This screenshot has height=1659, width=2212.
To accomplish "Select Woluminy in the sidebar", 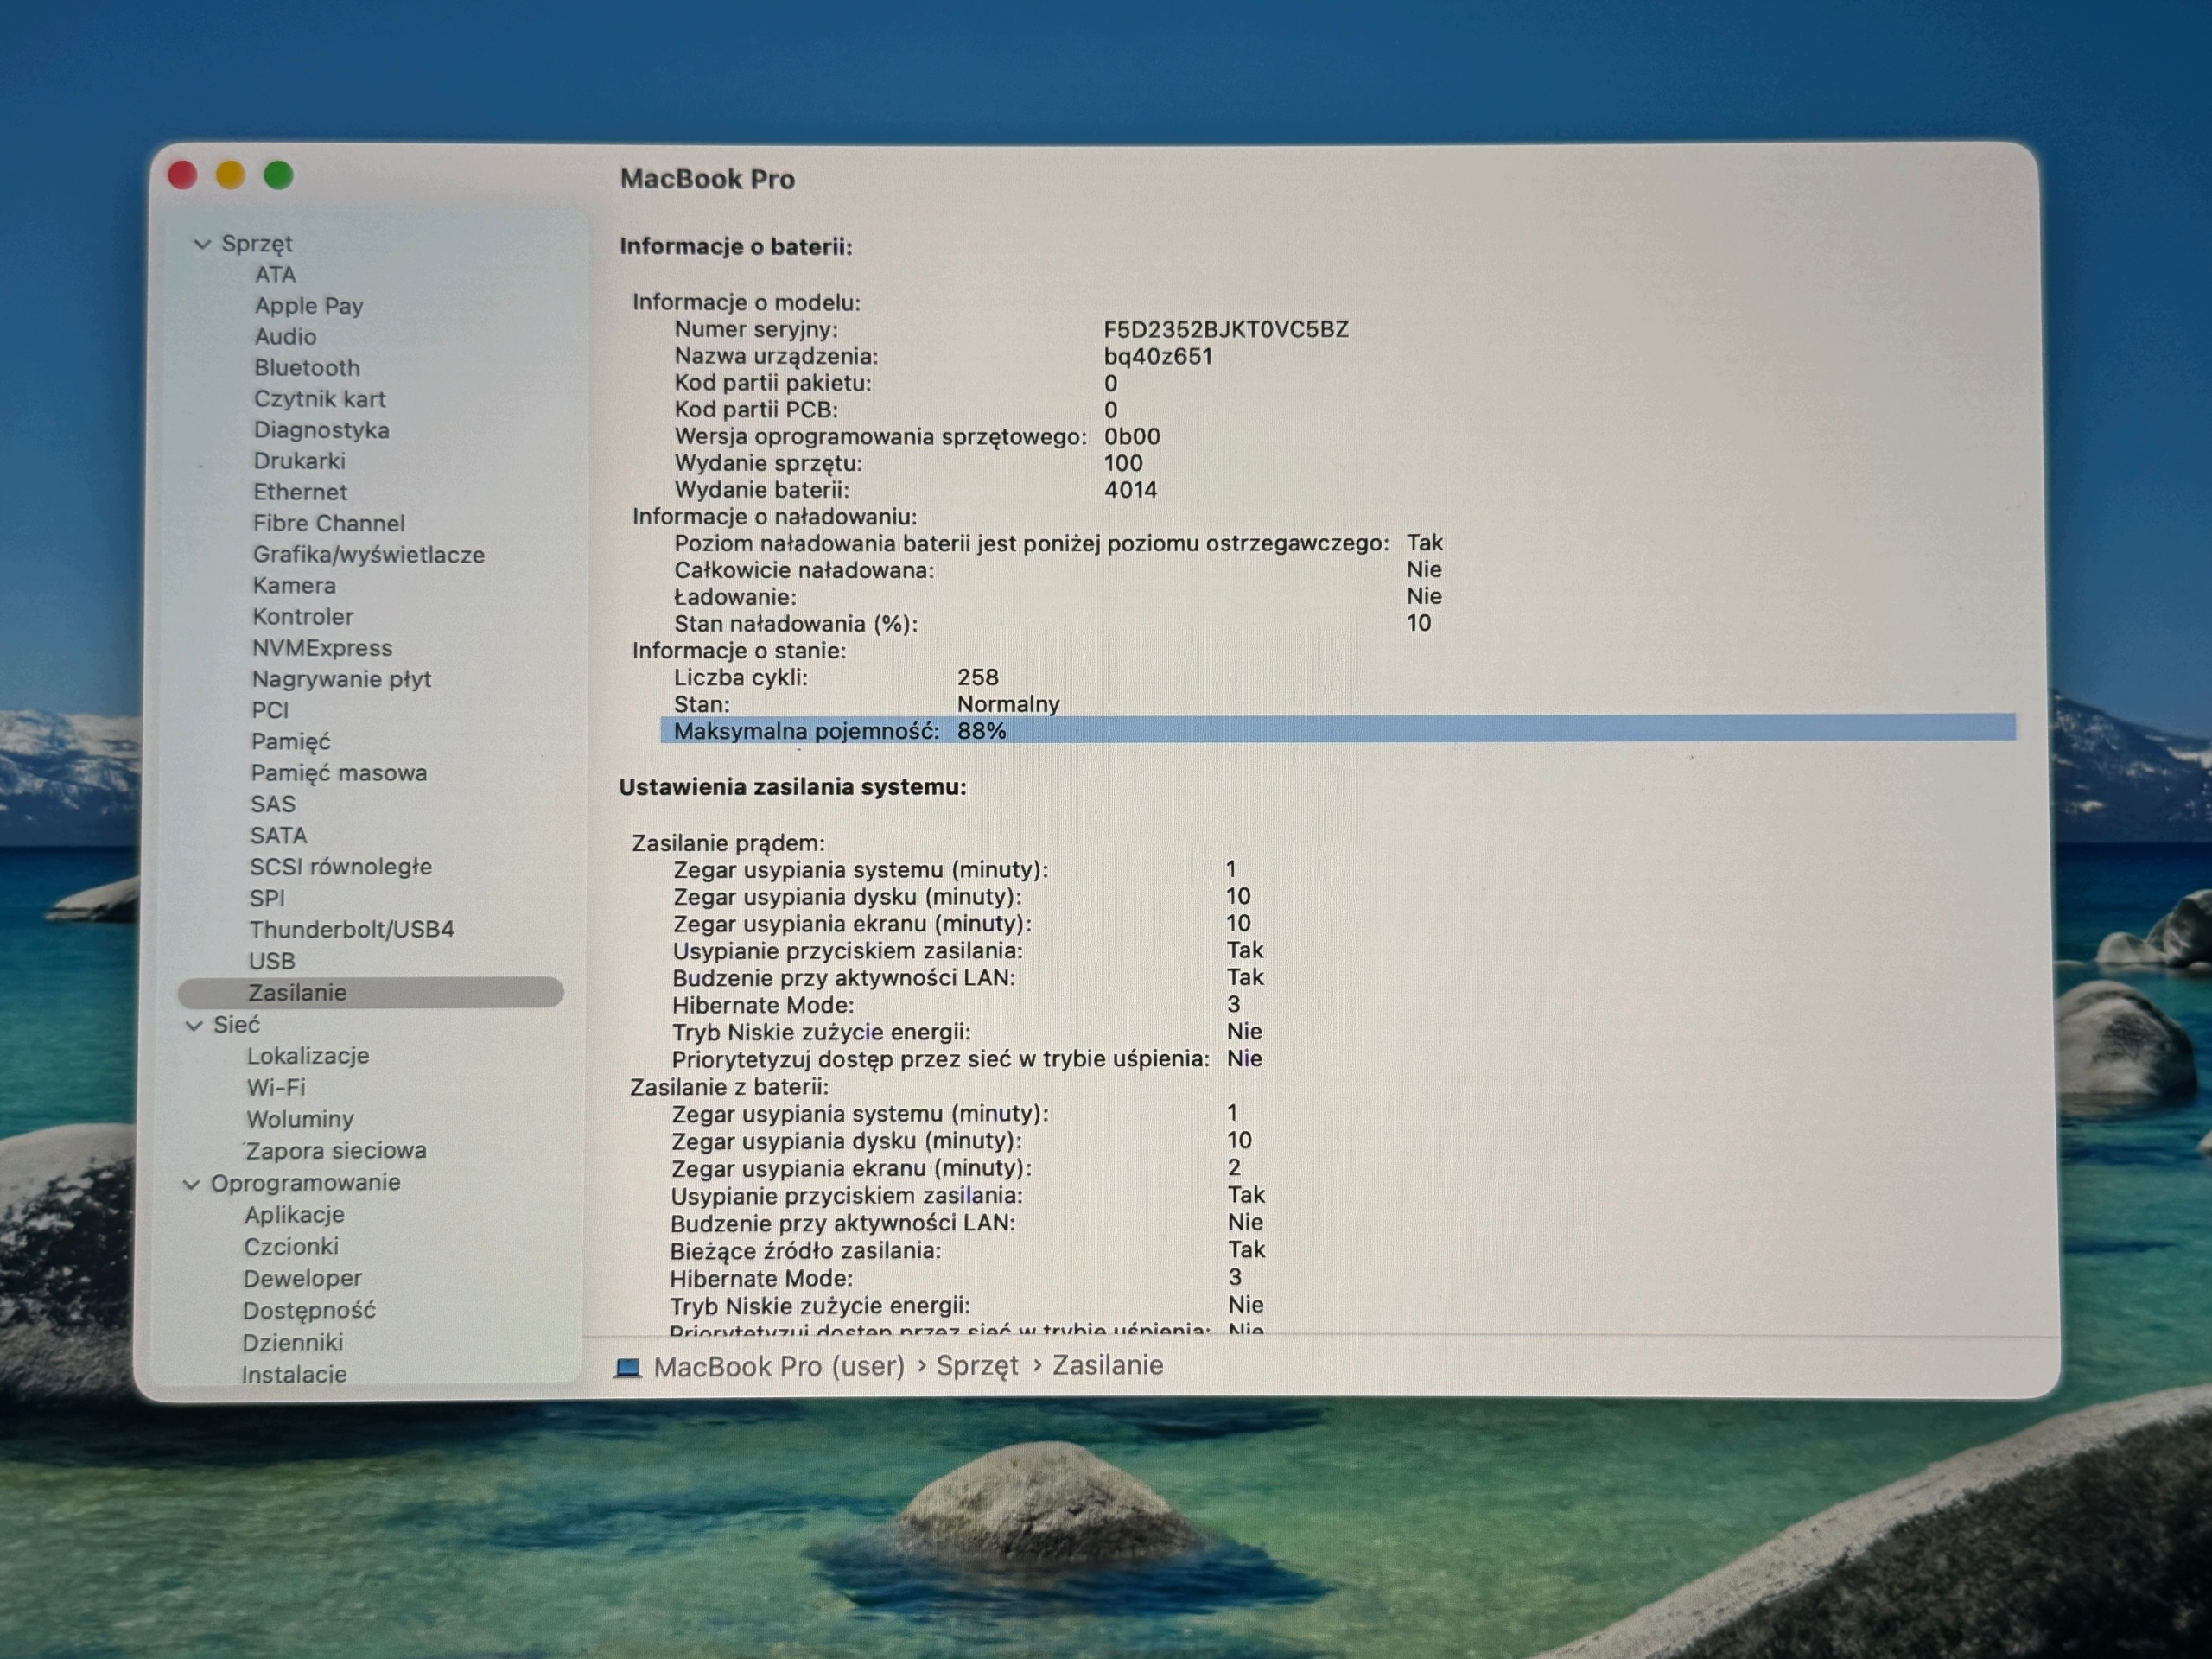I will (x=300, y=1119).
